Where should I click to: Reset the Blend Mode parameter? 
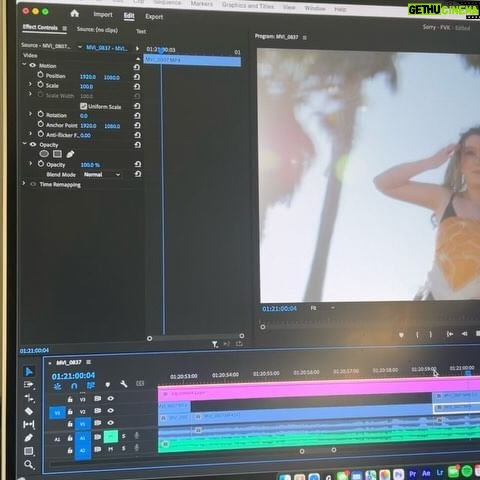[x=138, y=174]
